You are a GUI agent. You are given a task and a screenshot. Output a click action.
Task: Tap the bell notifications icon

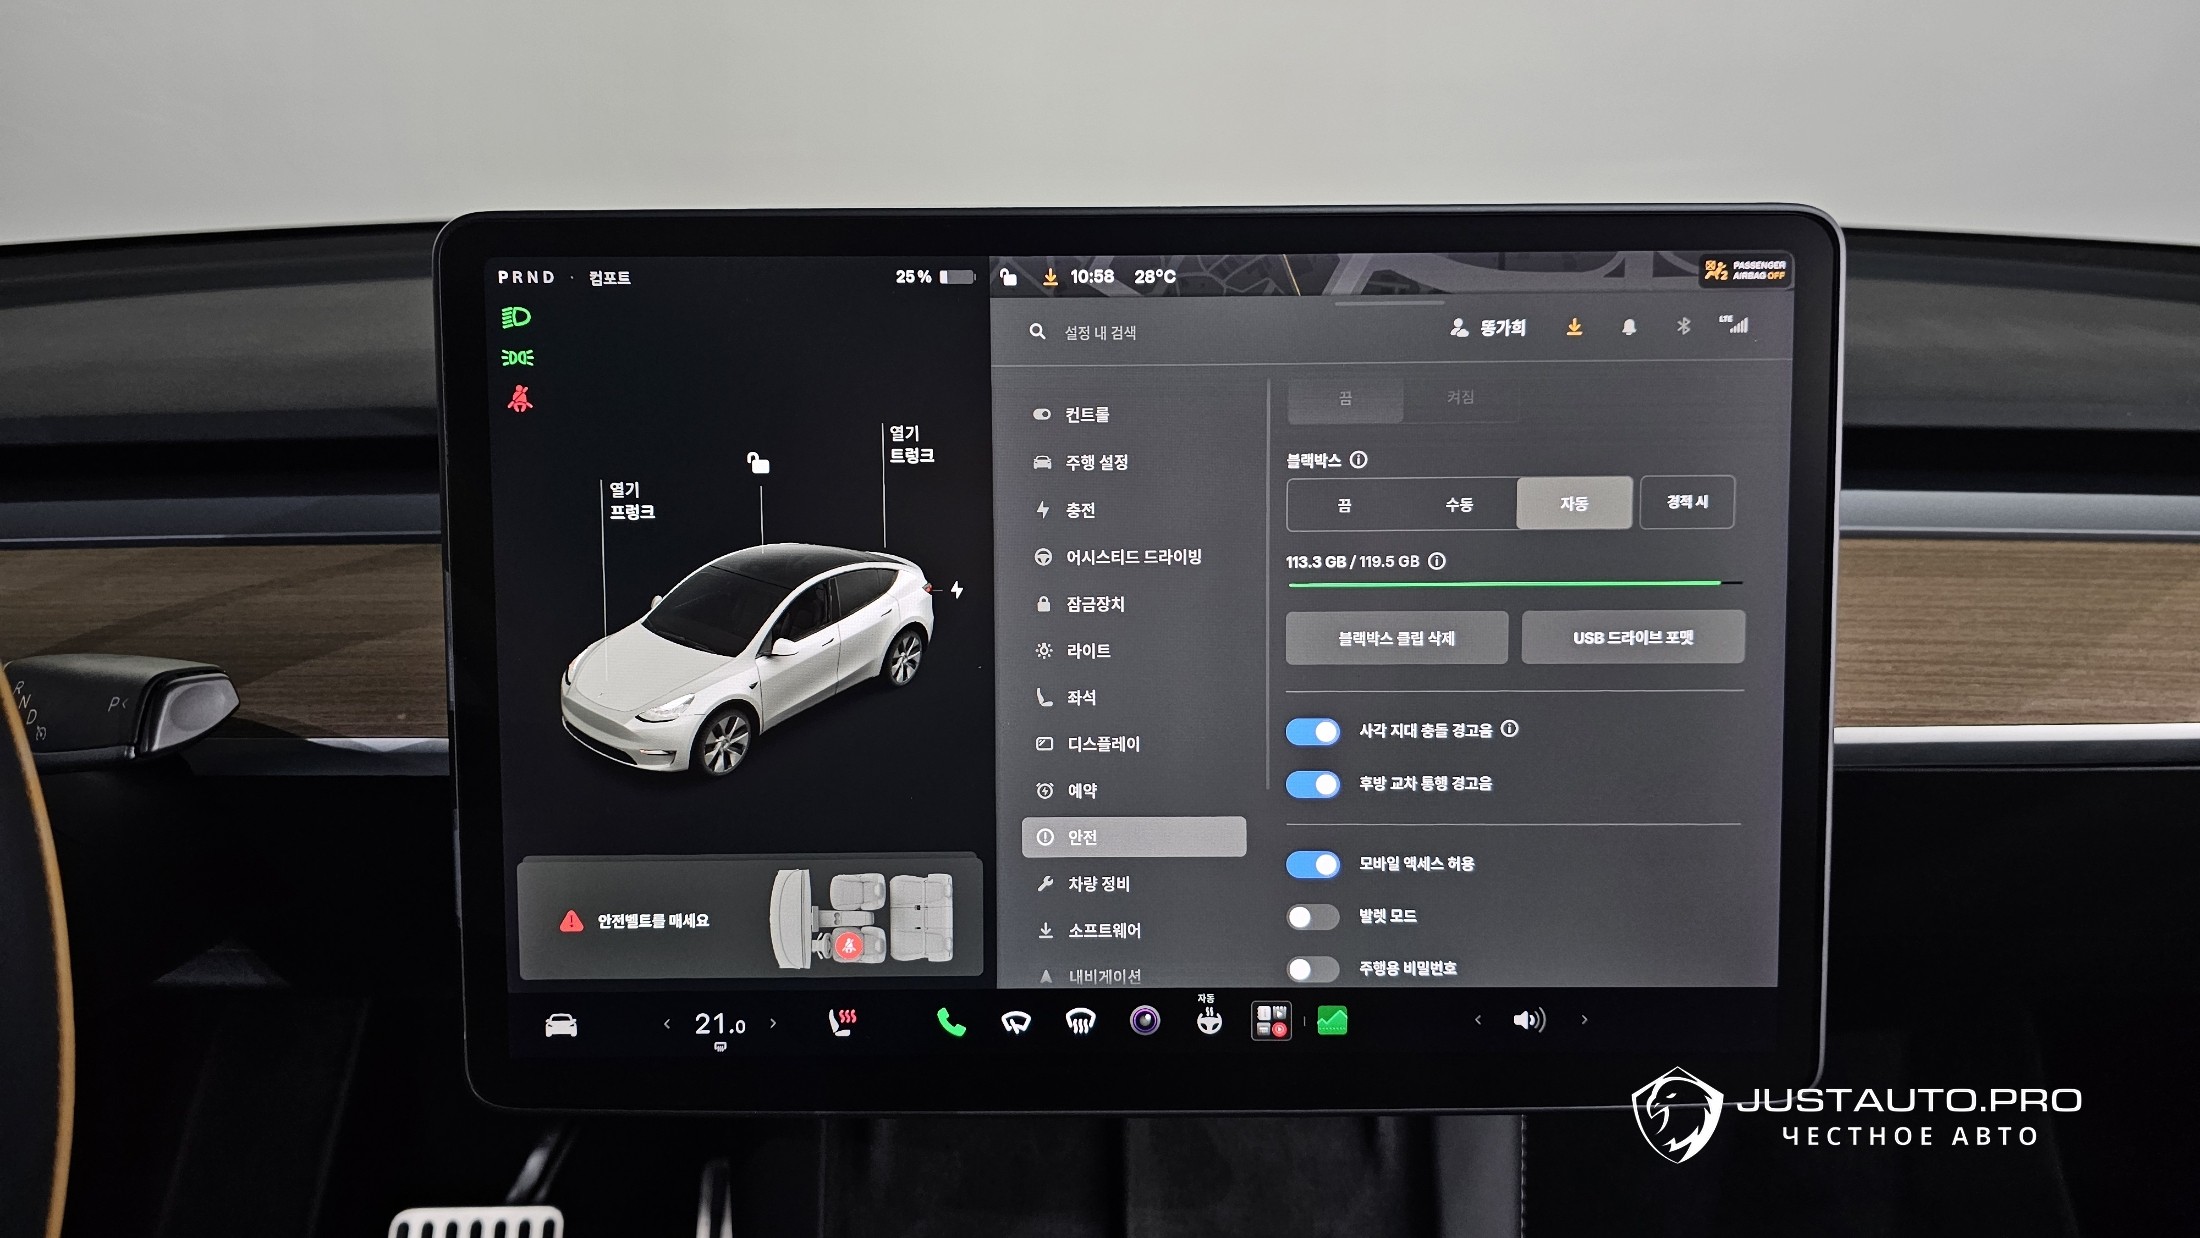1629,327
